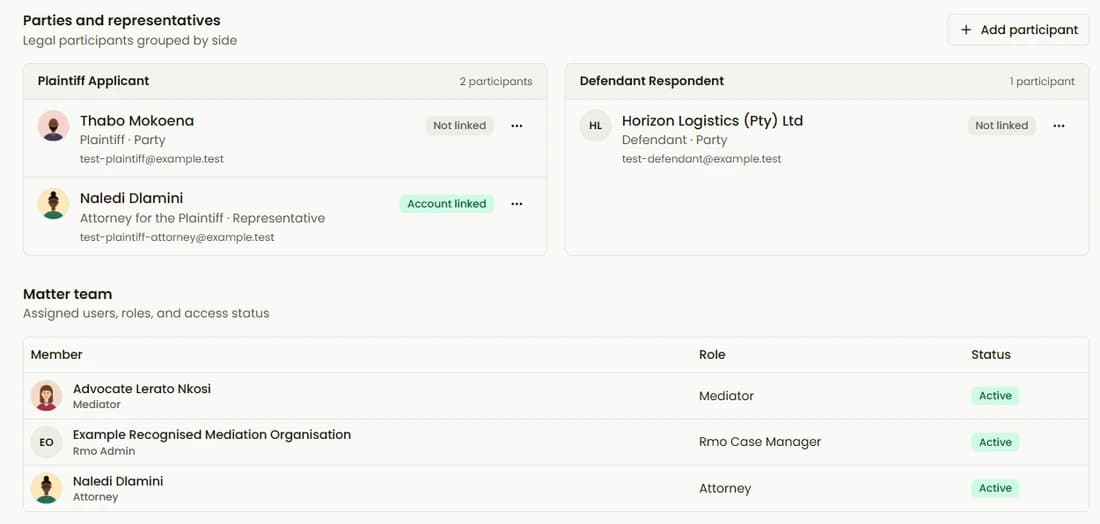
Task: Click the Matter team heading
Action: coord(67,294)
